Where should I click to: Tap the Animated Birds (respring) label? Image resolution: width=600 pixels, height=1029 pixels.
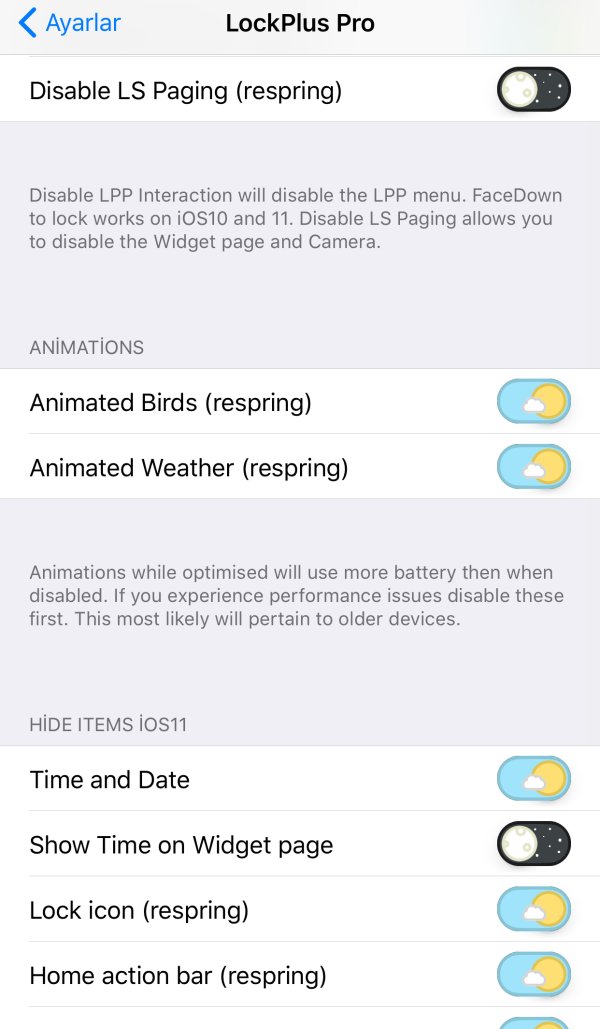171,403
